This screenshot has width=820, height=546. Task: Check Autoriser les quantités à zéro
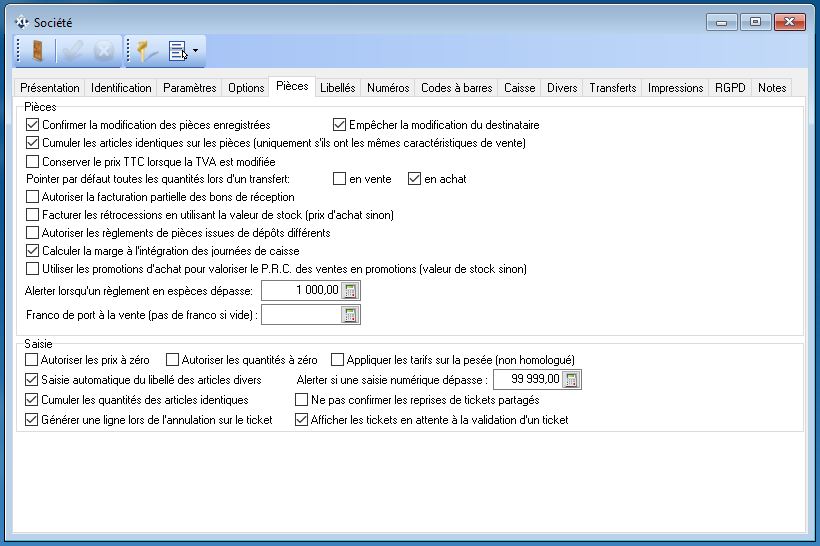point(172,360)
